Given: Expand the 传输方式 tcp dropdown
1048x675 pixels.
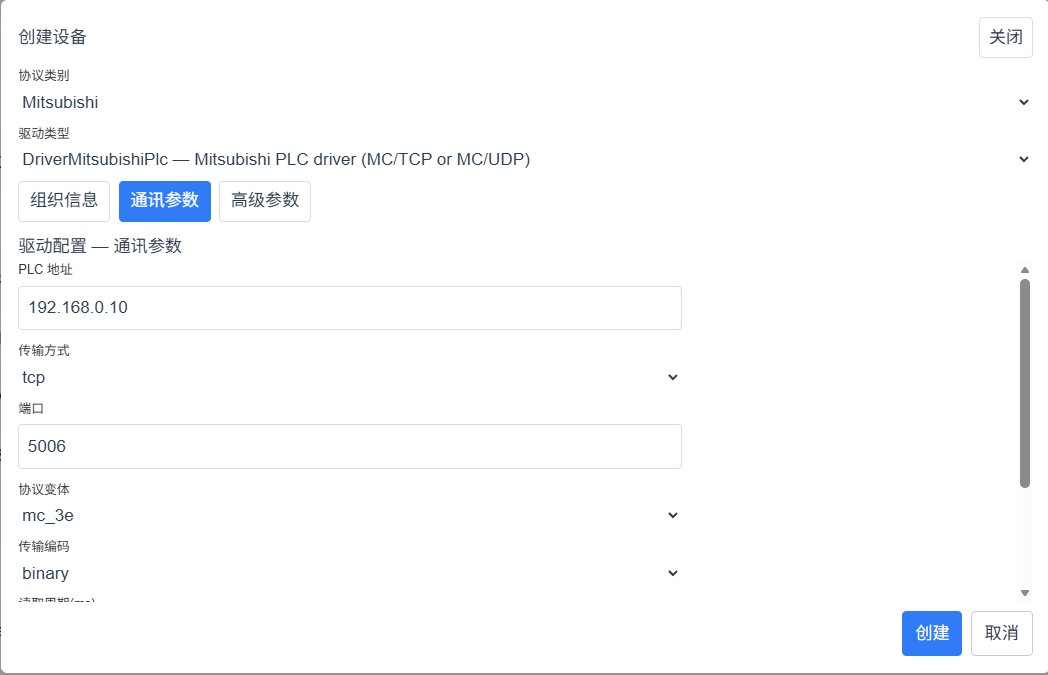Looking at the screenshot, I should (x=350, y=378).
